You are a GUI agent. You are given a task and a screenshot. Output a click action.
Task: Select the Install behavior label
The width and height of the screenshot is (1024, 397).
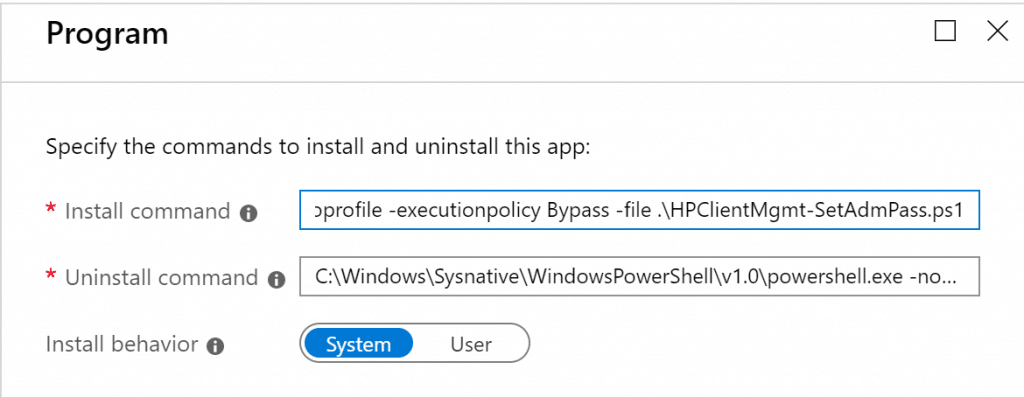tap(121, 343)
